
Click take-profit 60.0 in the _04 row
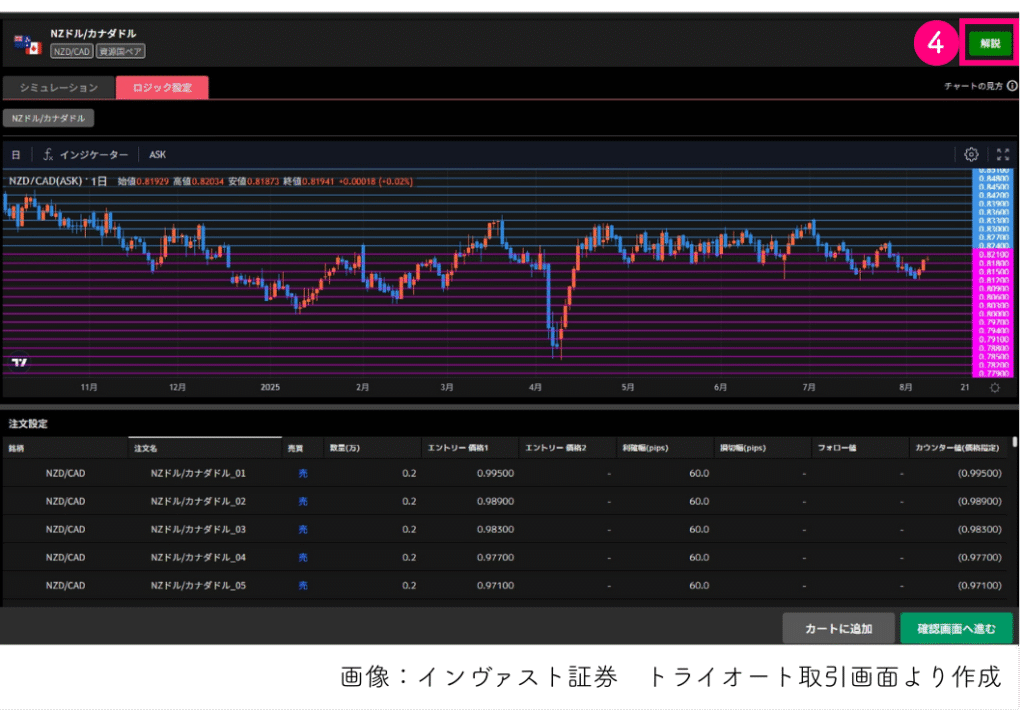[x=699, y=558]
